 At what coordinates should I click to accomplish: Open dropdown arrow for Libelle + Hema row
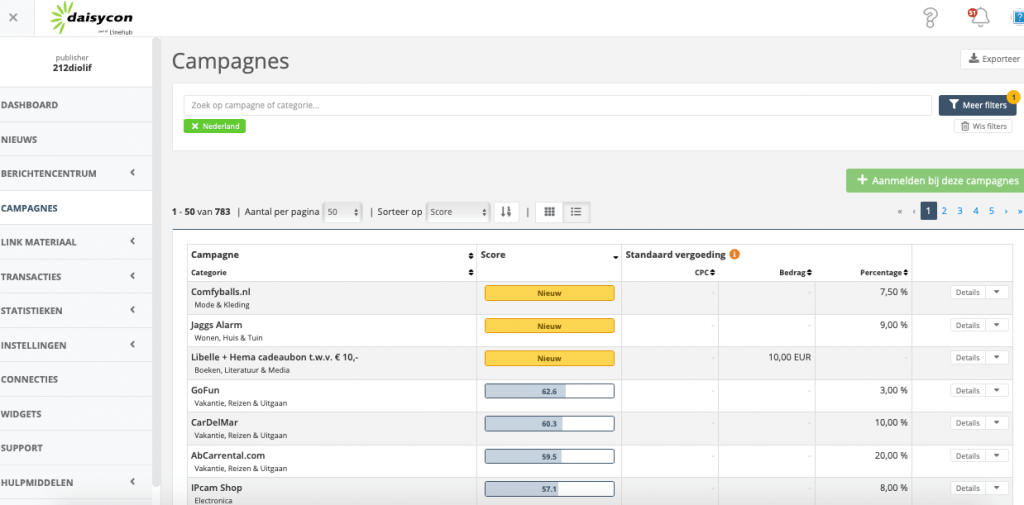pyautogui.click(x=996, y=357)
